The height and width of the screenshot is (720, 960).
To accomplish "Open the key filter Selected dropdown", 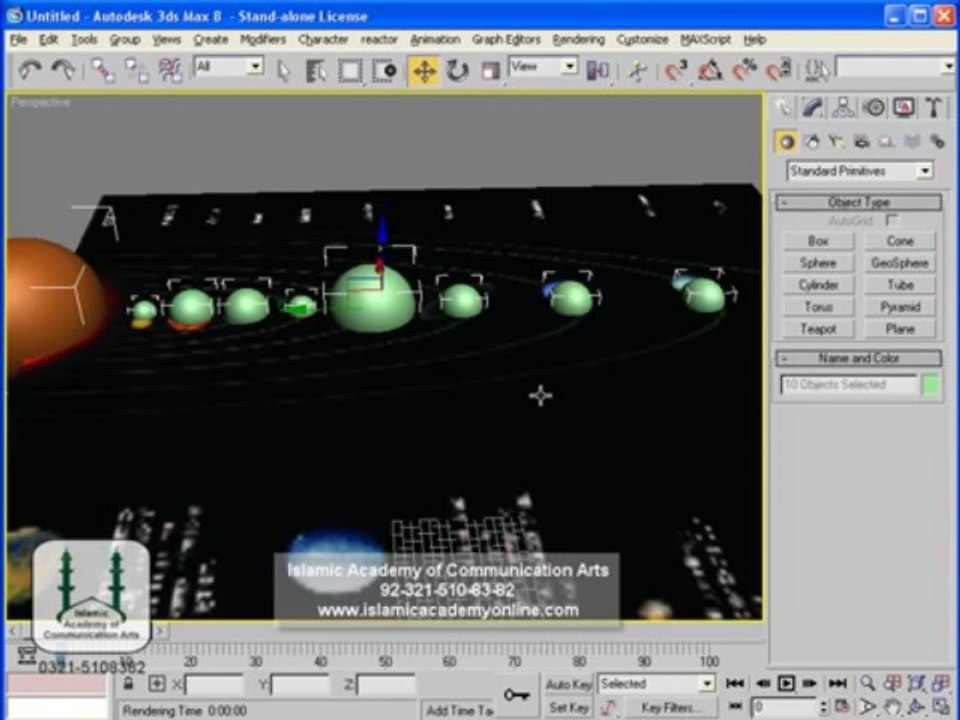I will coord(656,684).
